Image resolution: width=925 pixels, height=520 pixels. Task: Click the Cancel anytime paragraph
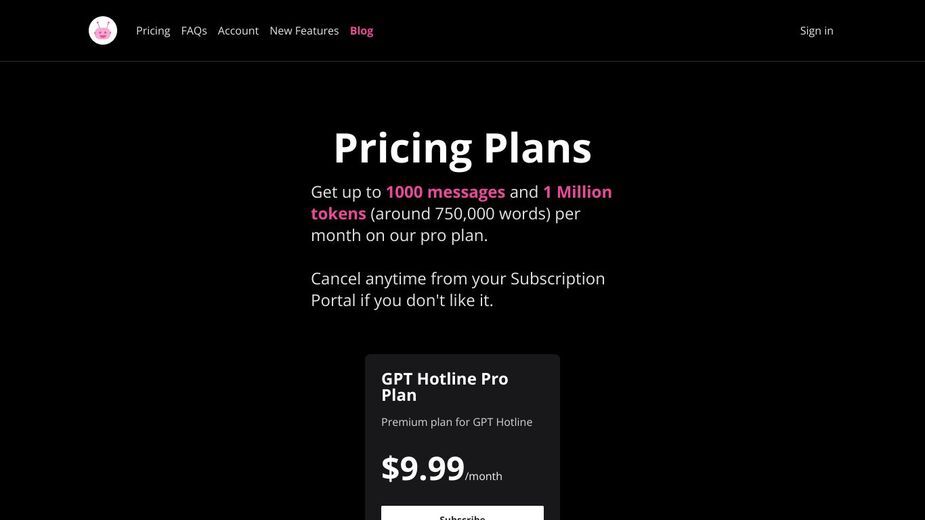(458, 289)
